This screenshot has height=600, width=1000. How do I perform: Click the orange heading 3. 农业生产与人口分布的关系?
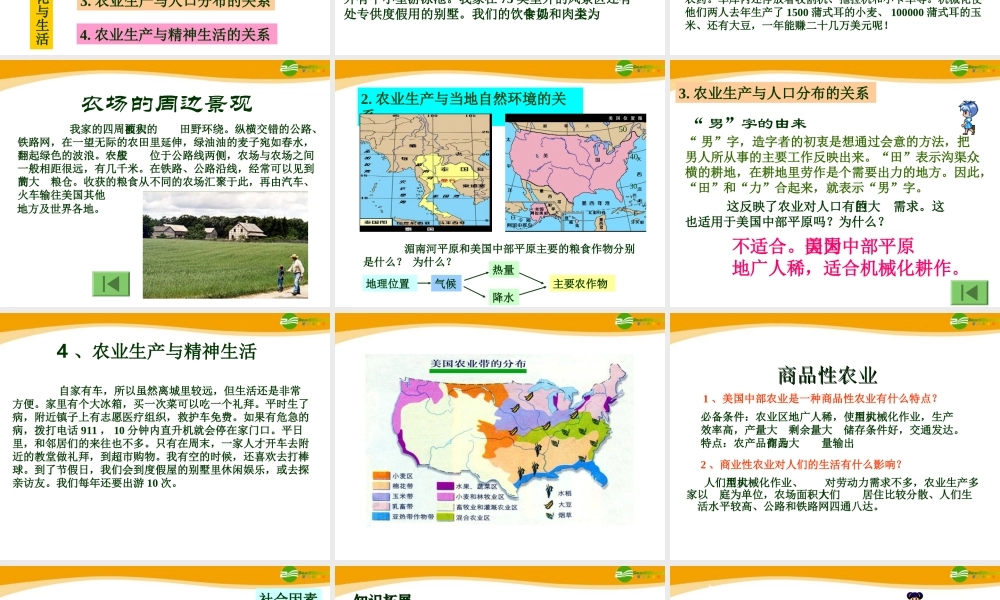[774, 93]
